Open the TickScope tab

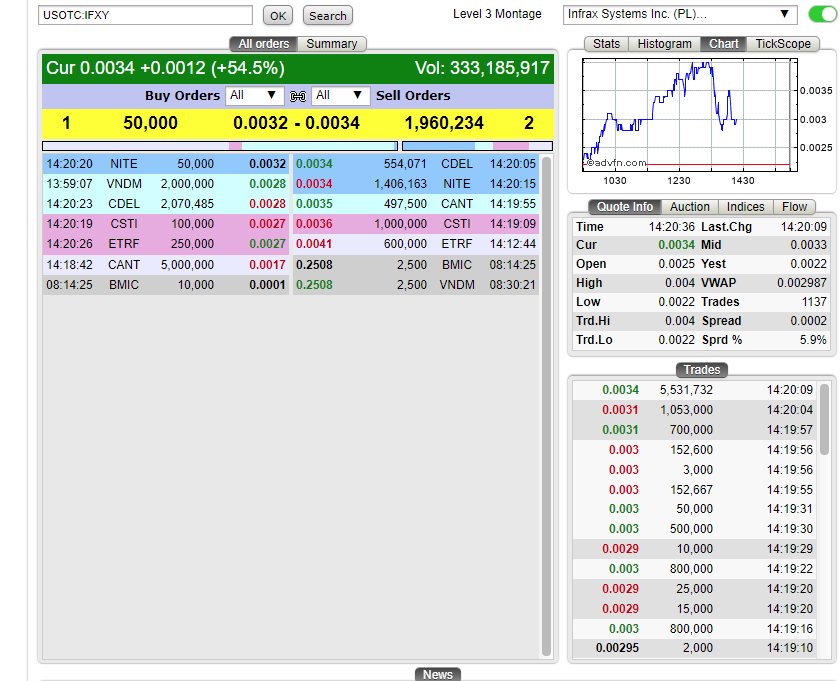[x=783, y=44]
